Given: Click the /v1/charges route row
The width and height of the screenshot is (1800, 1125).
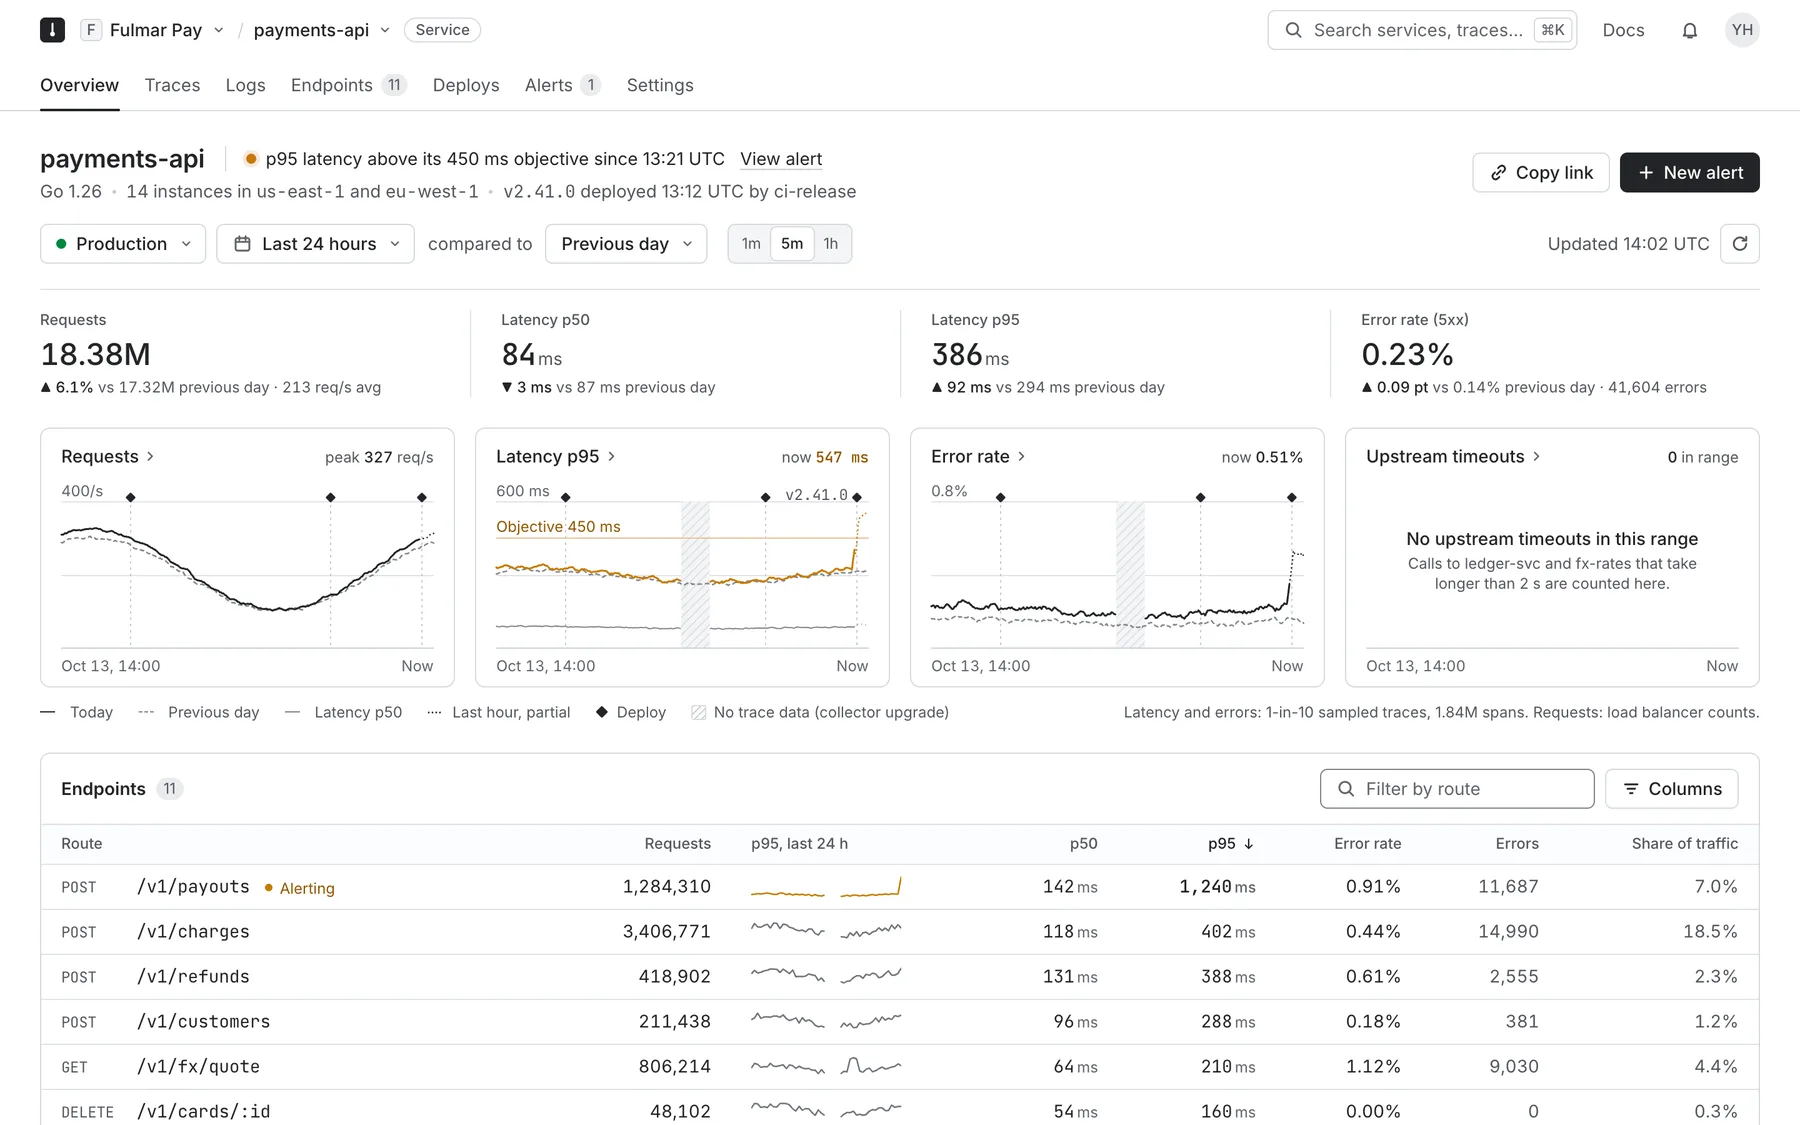Looking at the screenshot, I should [x=900, y=932].
